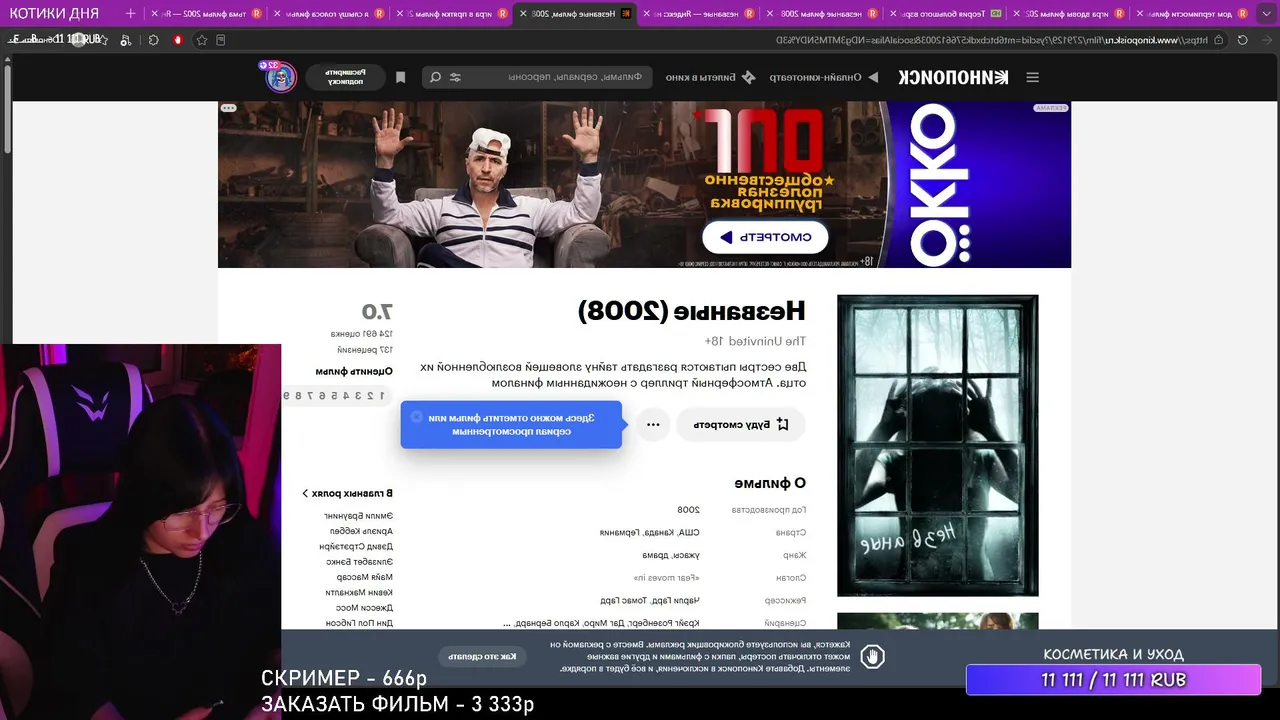Click the 'Буду смотреть' button

[741, 425]
